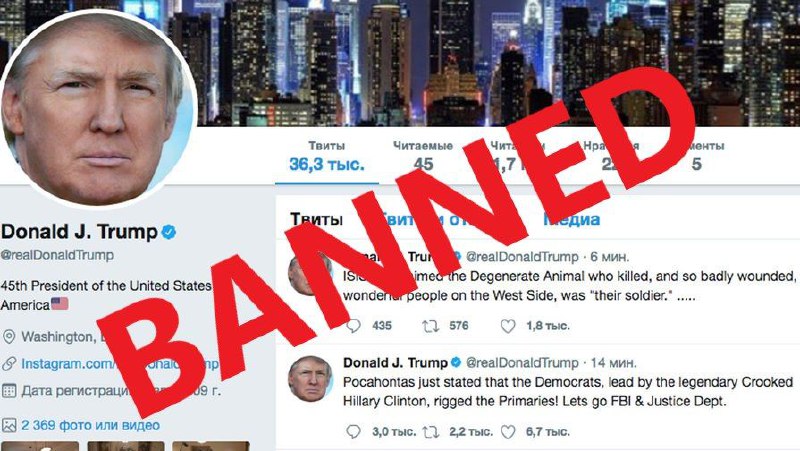Screen dimensions: 800x451
Task: Click small avatar on Pocahontas tweet
Action: point(310,379)
